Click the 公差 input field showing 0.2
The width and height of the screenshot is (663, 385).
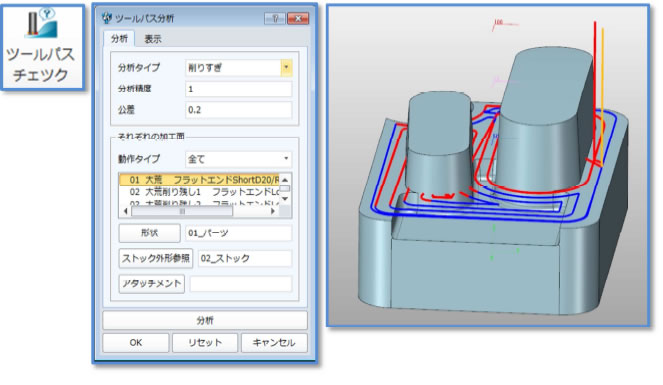pos(238,110)
